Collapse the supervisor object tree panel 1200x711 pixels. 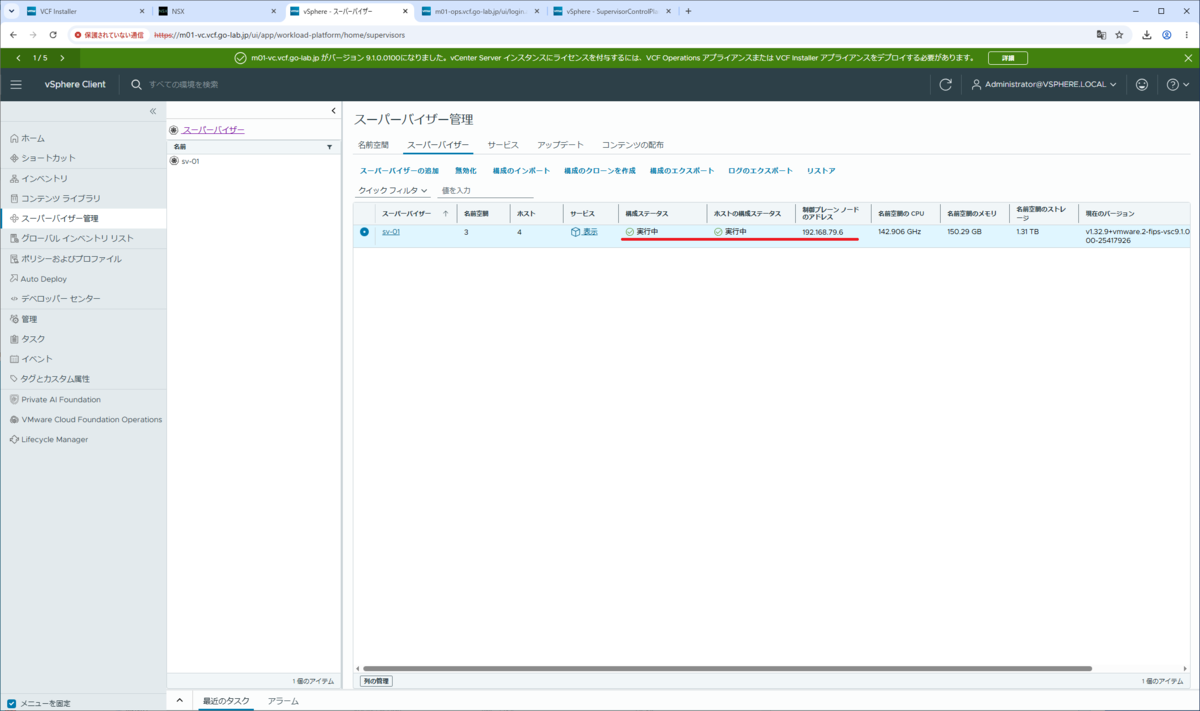click(333, 111)
